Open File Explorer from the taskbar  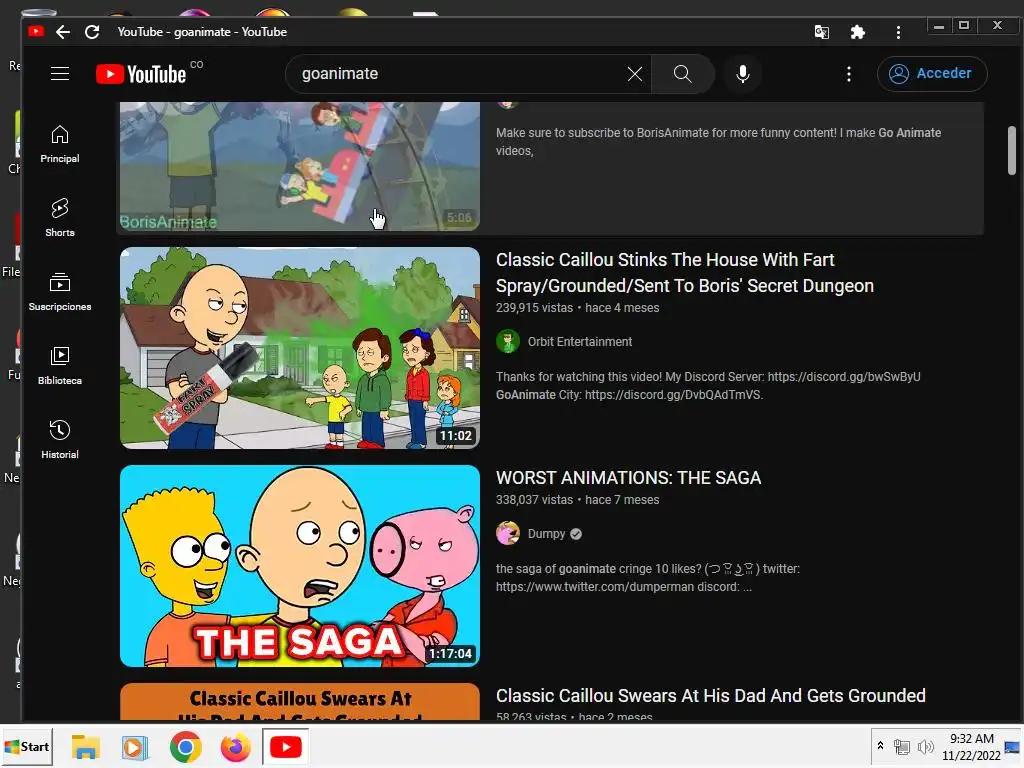(x=86, y=747)
